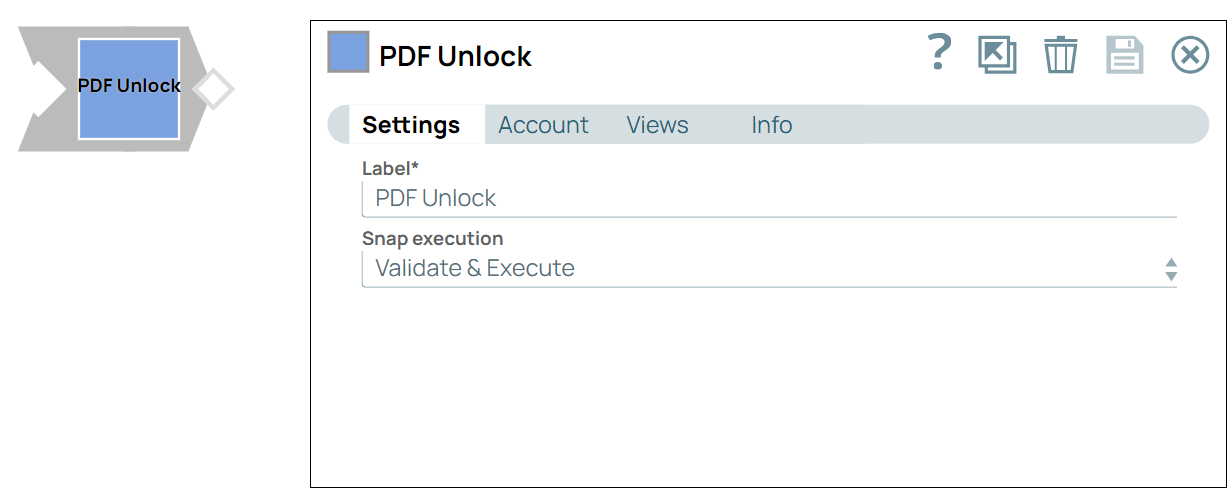Switch to the Settings tab

pos(411,125)
